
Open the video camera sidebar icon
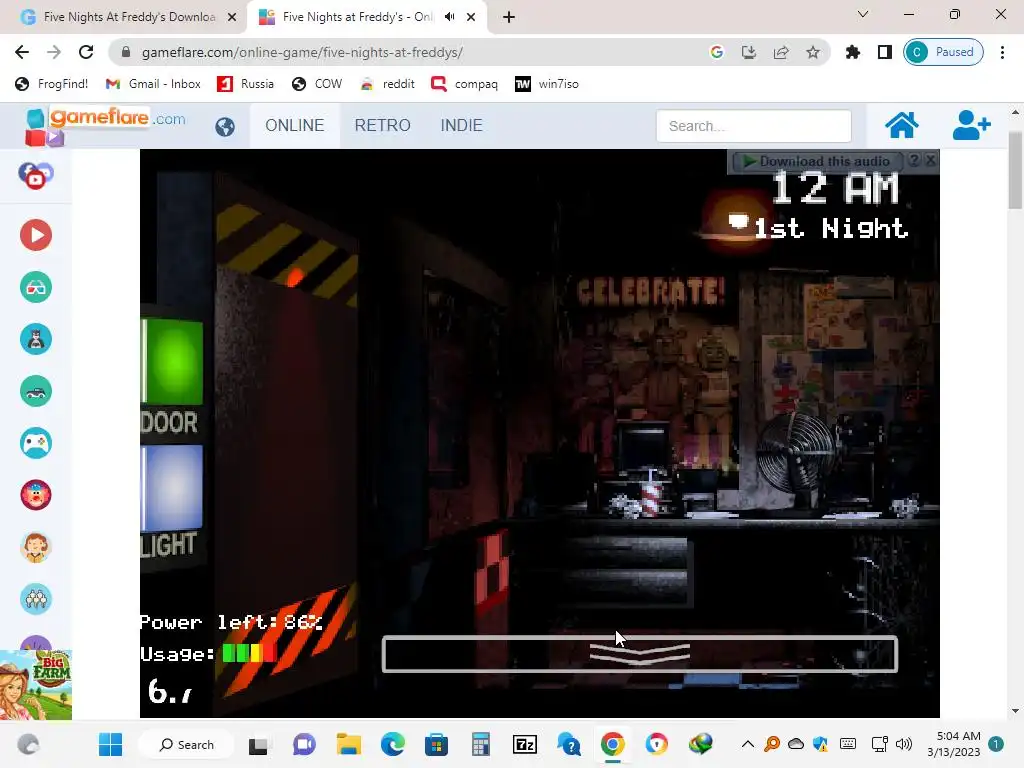[36, 176]
